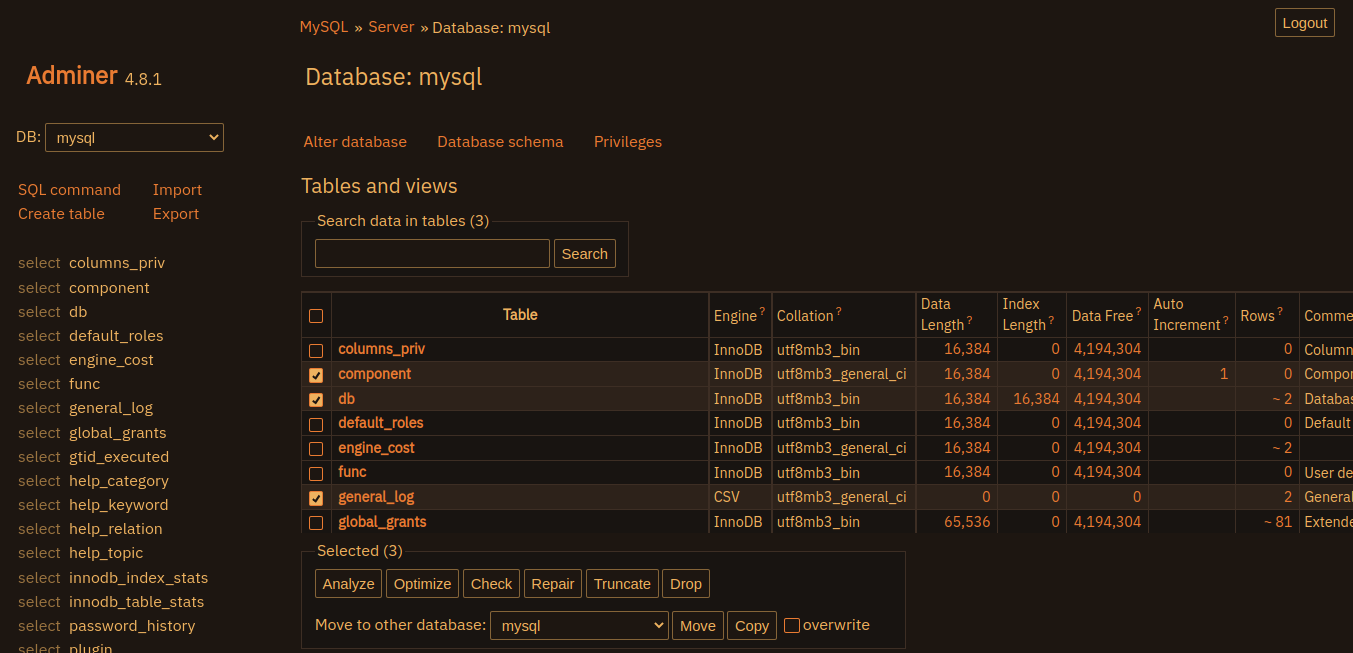Open help_topic table in sidebar
The width and height of the screenshot is (1353, 653).
(106, 553)
